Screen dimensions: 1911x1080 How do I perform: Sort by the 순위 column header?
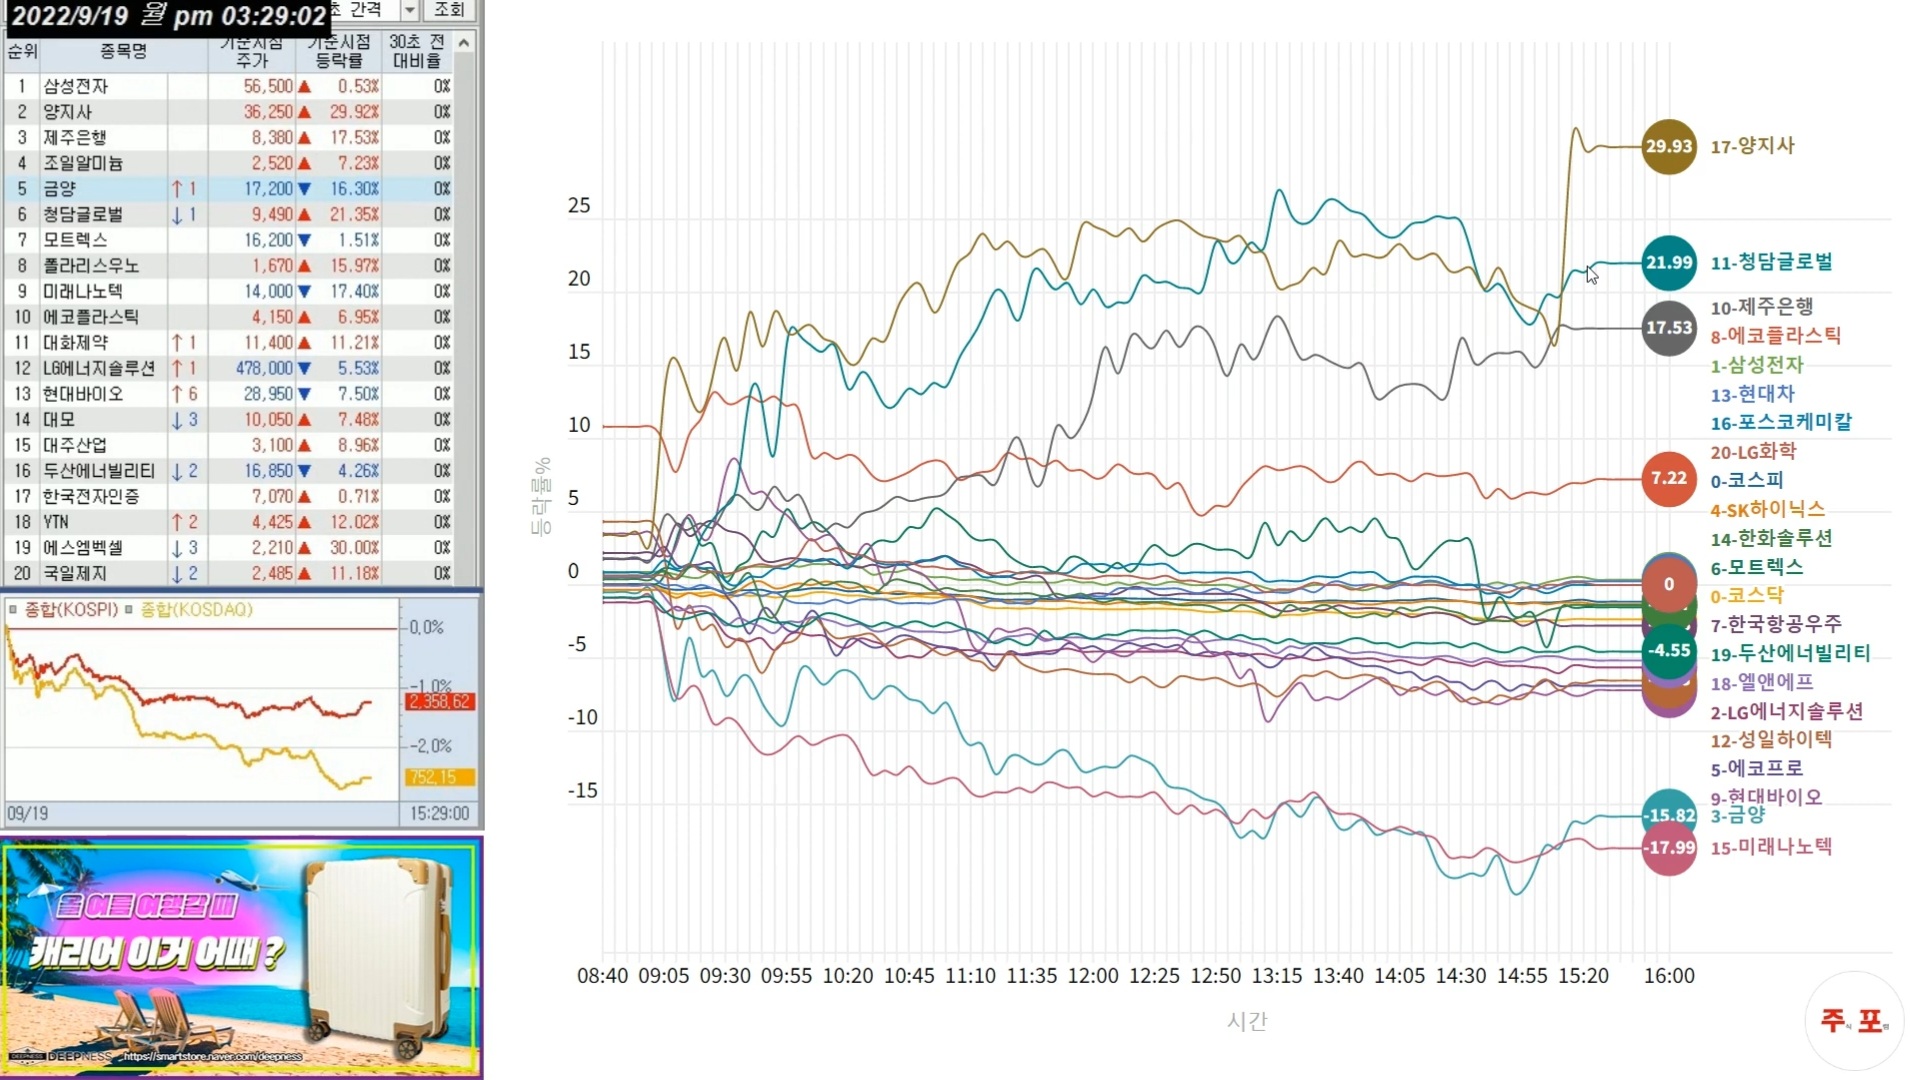pos(22,51)
